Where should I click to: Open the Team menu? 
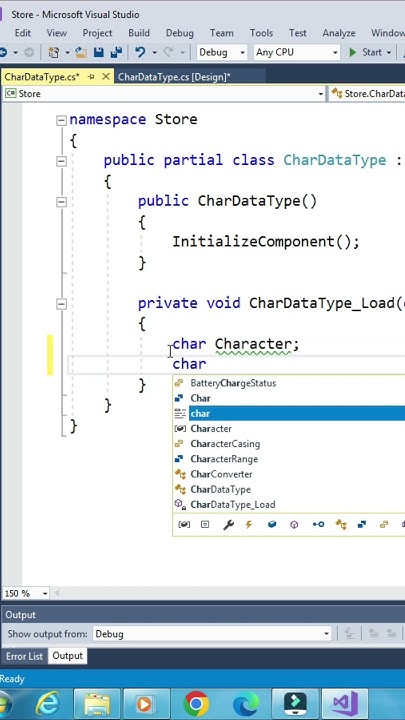click(222, 33)
